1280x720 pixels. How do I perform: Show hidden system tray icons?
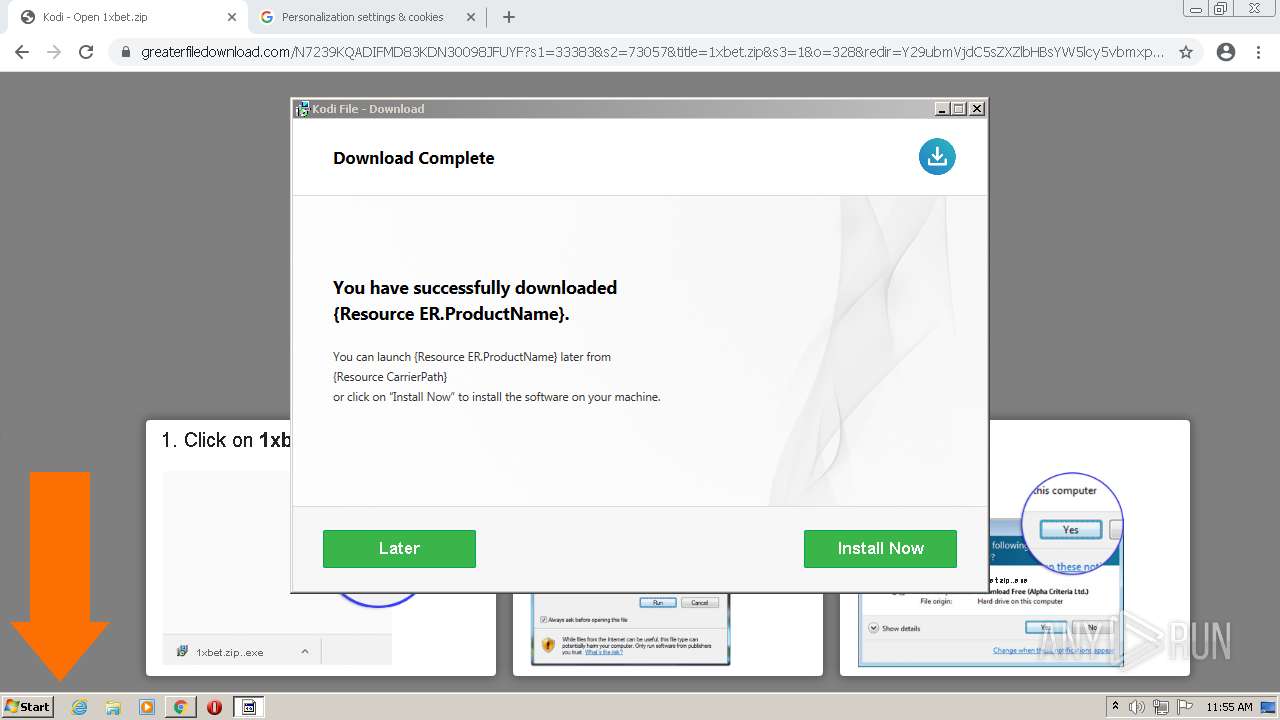(x=1116, y=707)
